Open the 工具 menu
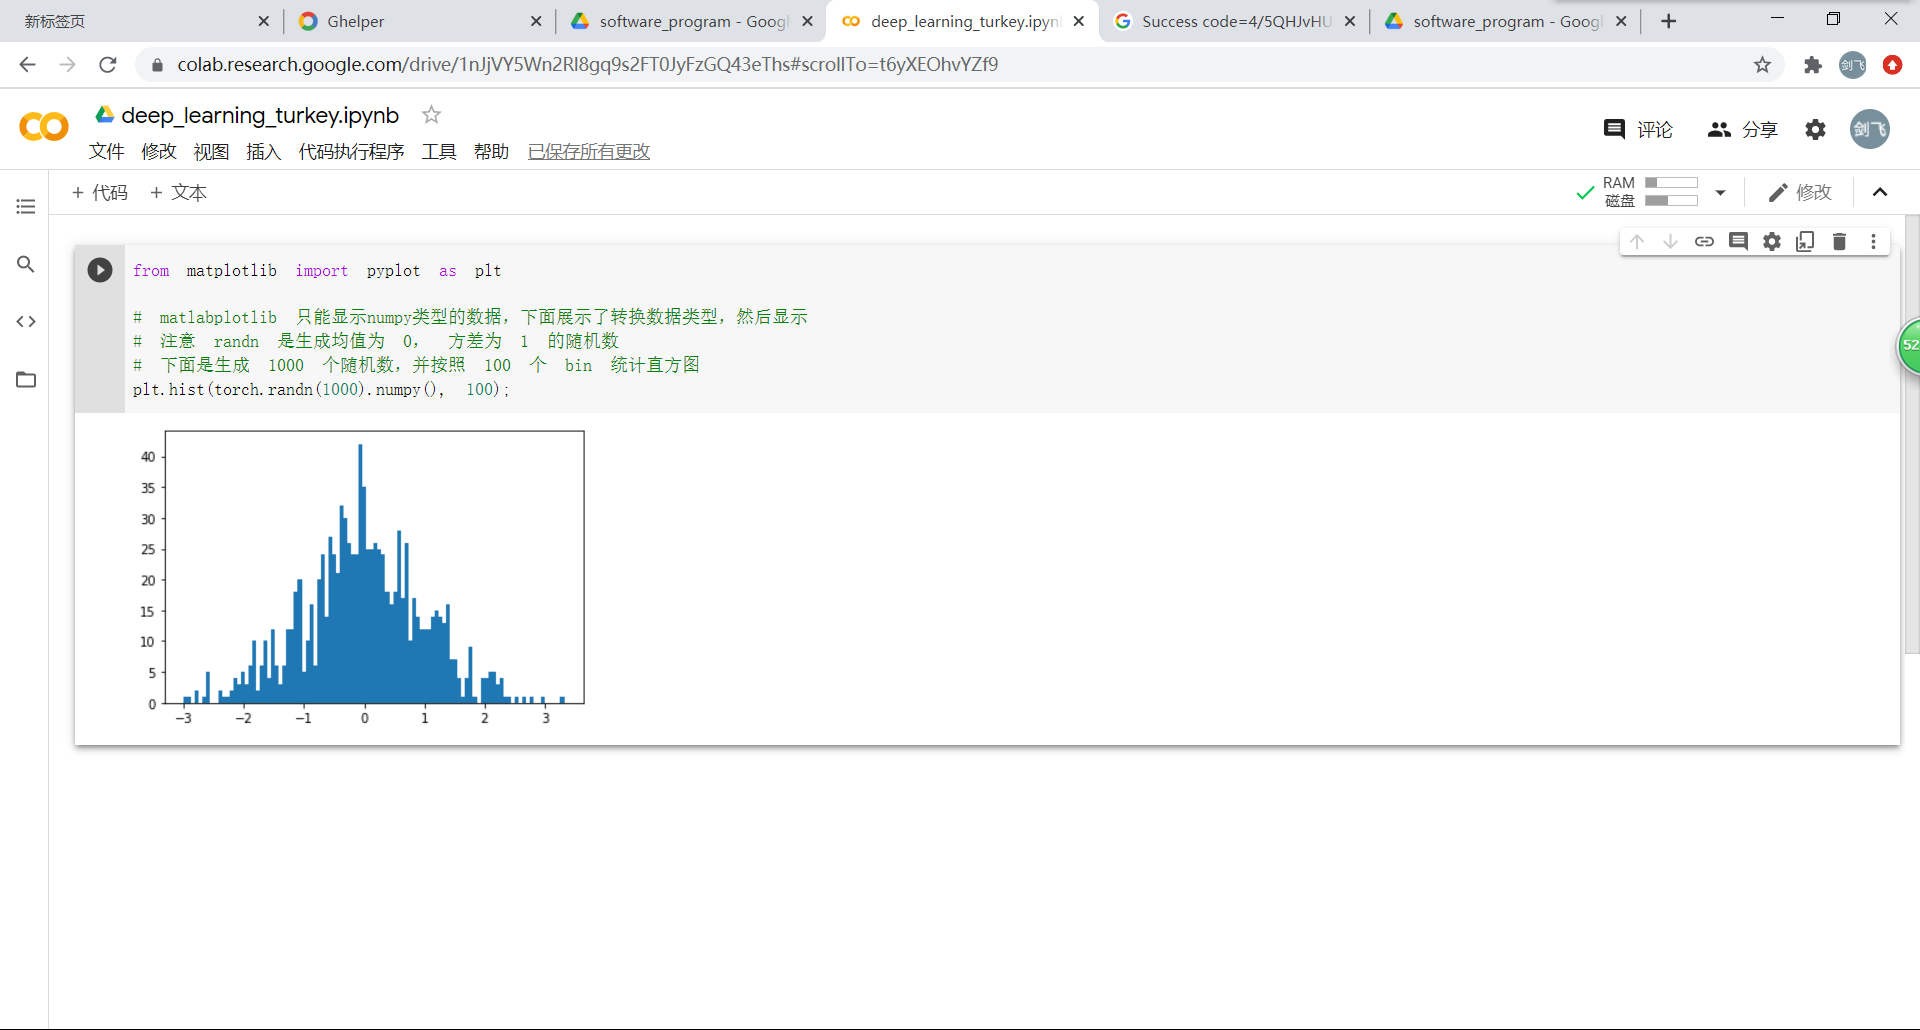The image size is (1920, 1030). tap(439, 151)
